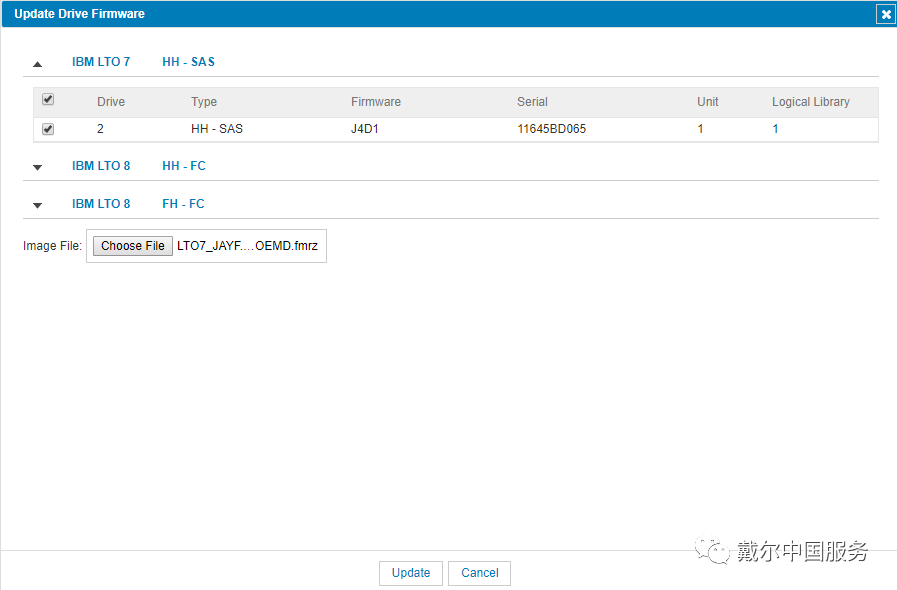Uncheck the checkbox for drive 2
Viewport: 897px width, 590px height.
[x=48, y=129]
